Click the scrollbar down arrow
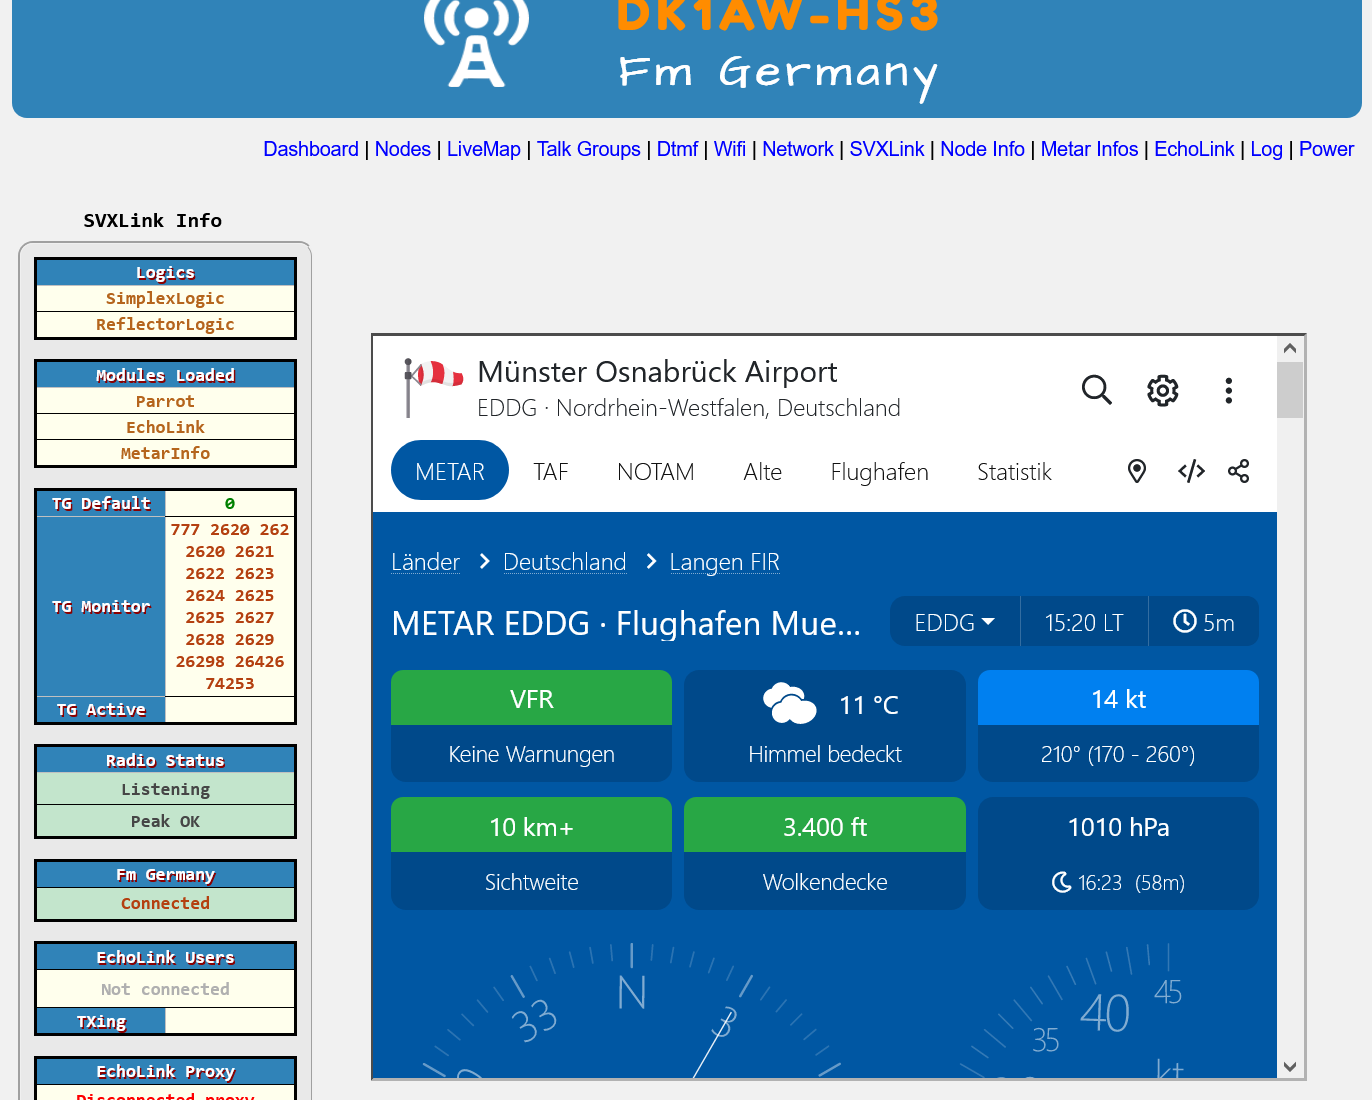1372x1100 pixels. coord(1290,1067)
